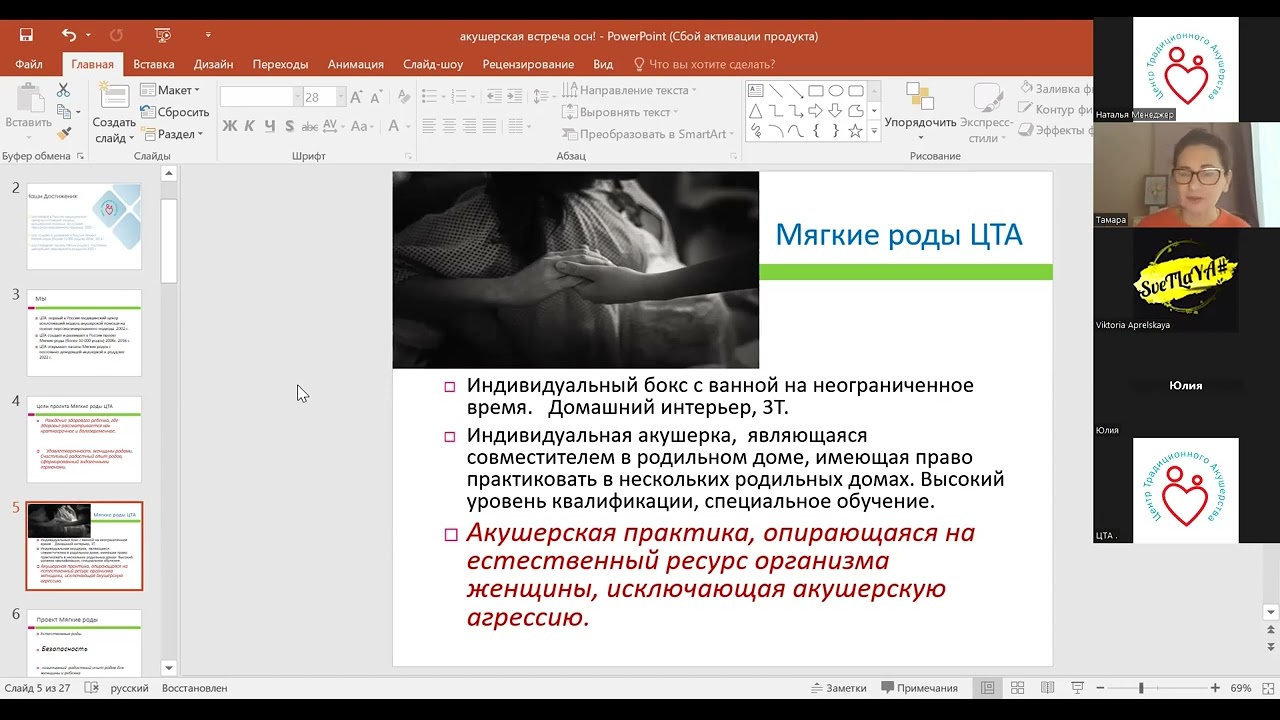Expand the font name combo box arrow
Screen dimensions: 1280x720
pyautogui.click(x=297, y=97)
